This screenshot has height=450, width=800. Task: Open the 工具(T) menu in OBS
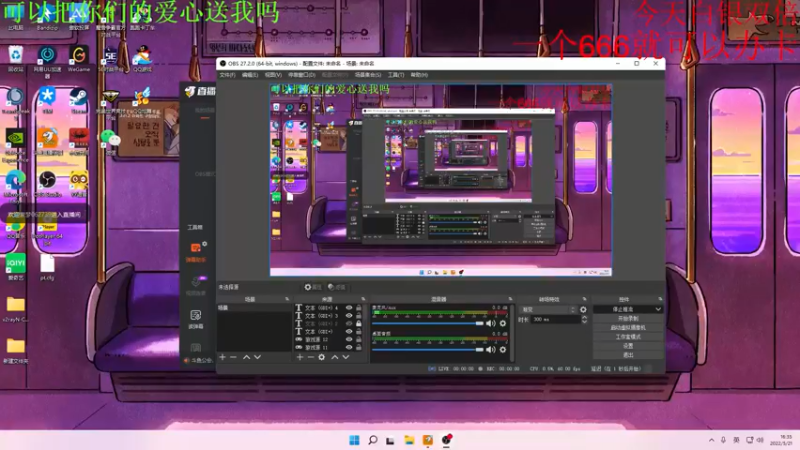tap(396, 75)
